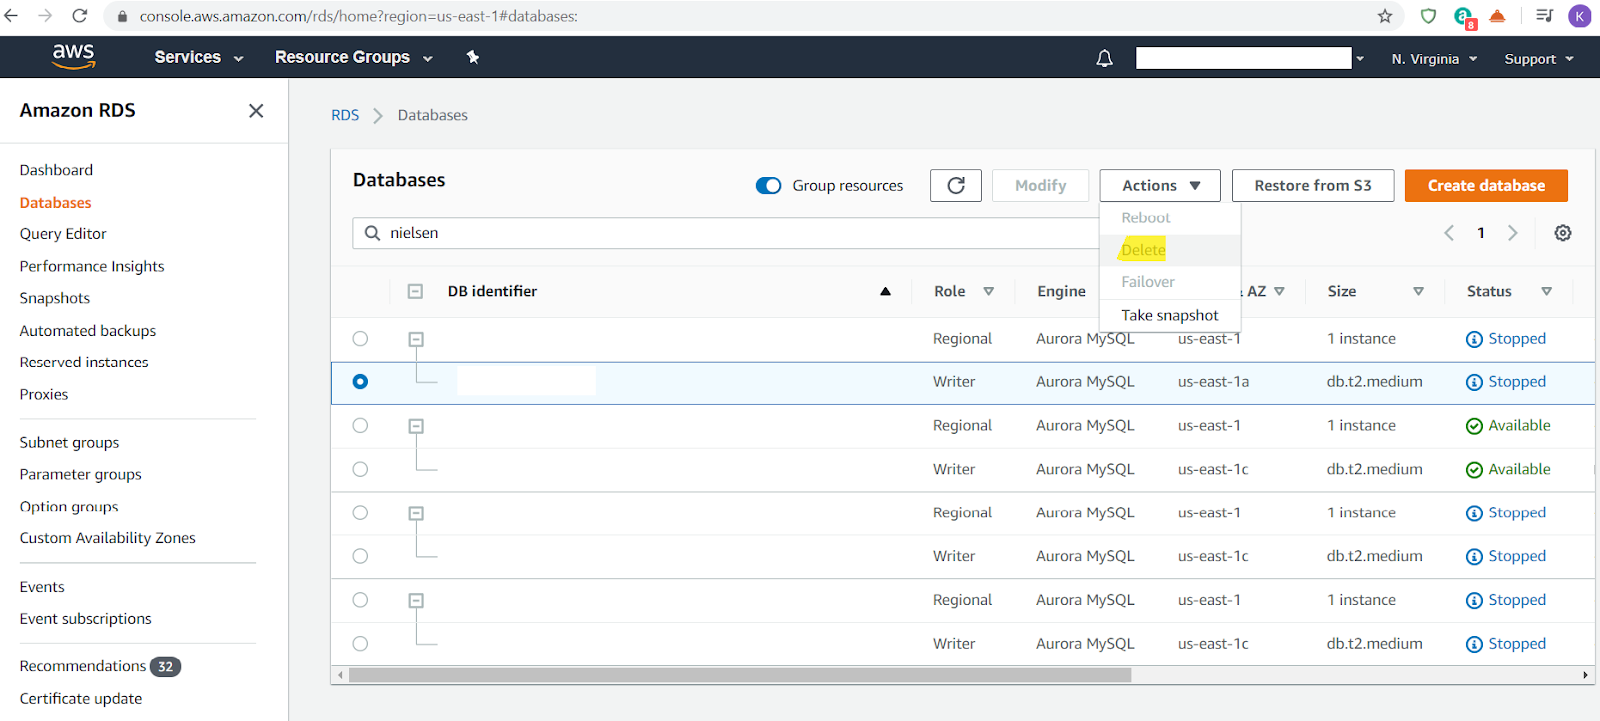The image size is (1600, 721).
Task: Follow RDS breadcrumb link
Action: point(345,115)
